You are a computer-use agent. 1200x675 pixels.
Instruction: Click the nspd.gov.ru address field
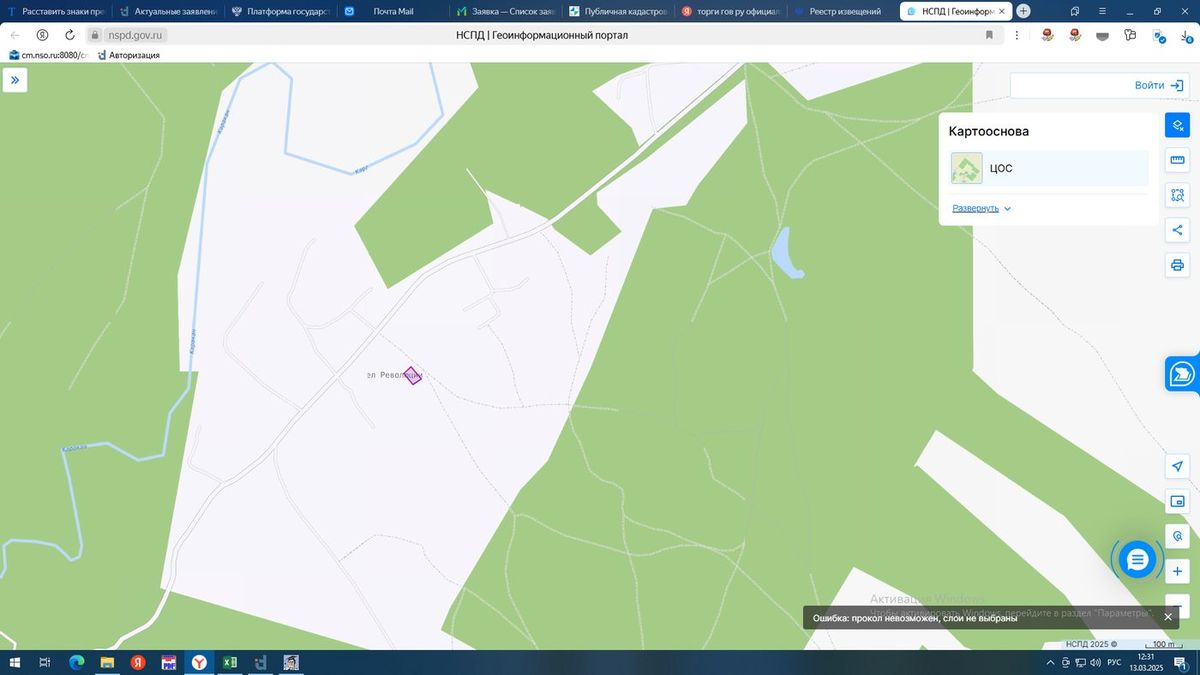[x=135, y=35]
